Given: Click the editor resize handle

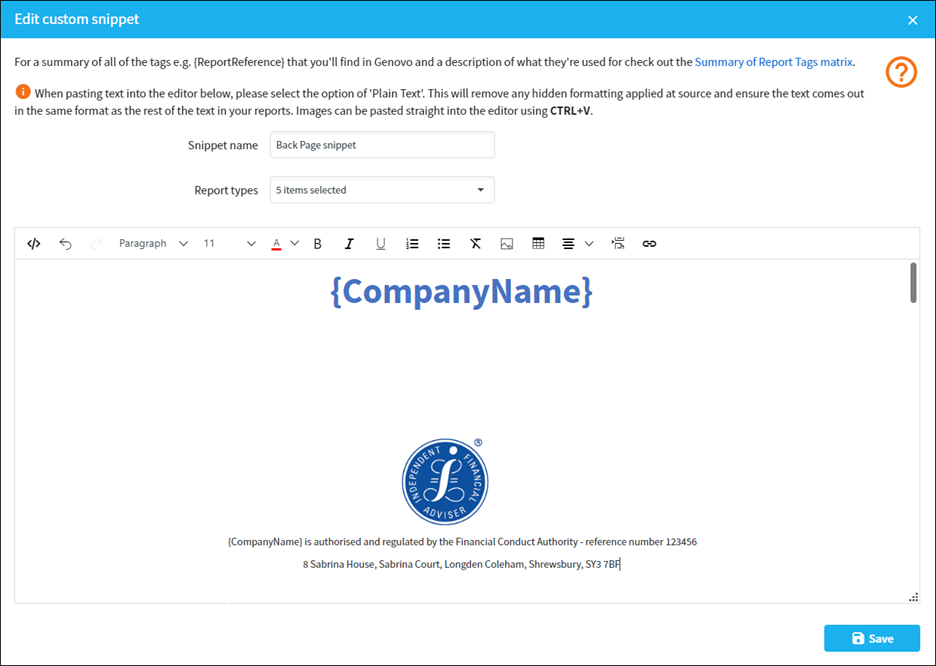Looking at the screenshot, I should [x=913, y=597].
